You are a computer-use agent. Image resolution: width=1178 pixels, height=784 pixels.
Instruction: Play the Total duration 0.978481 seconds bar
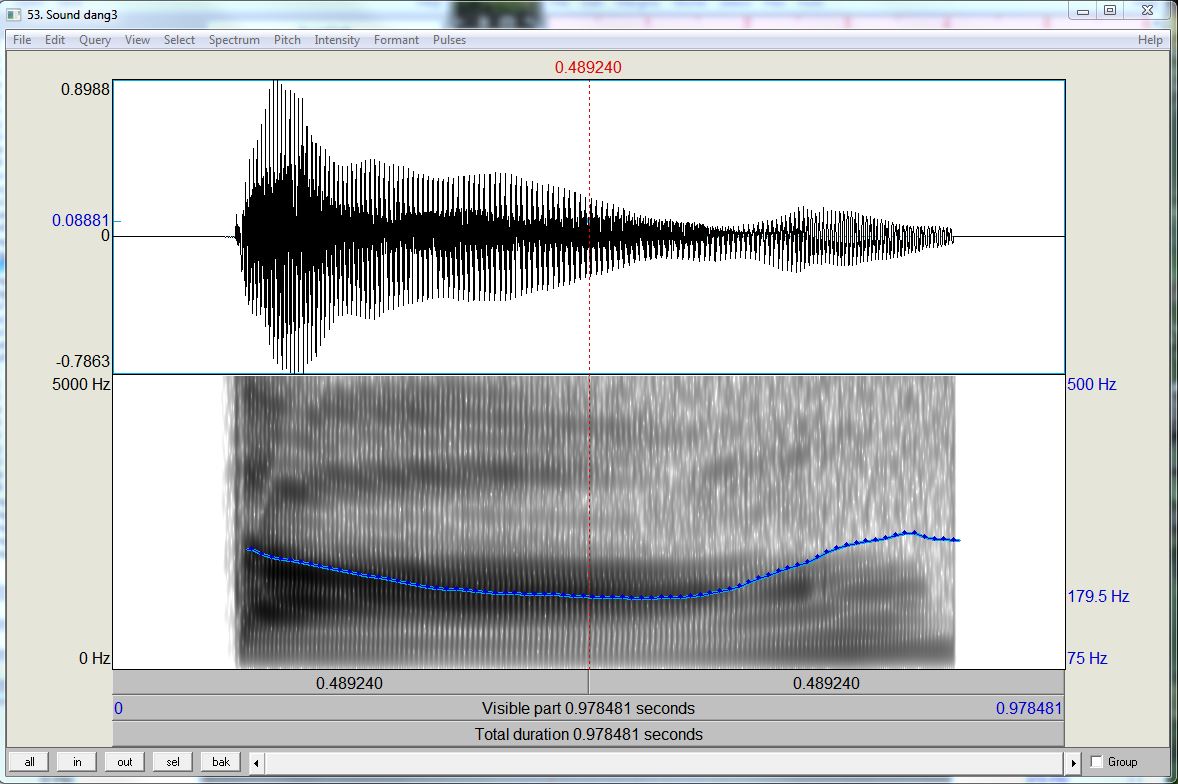pyautogui.click(x=588, y=734)
